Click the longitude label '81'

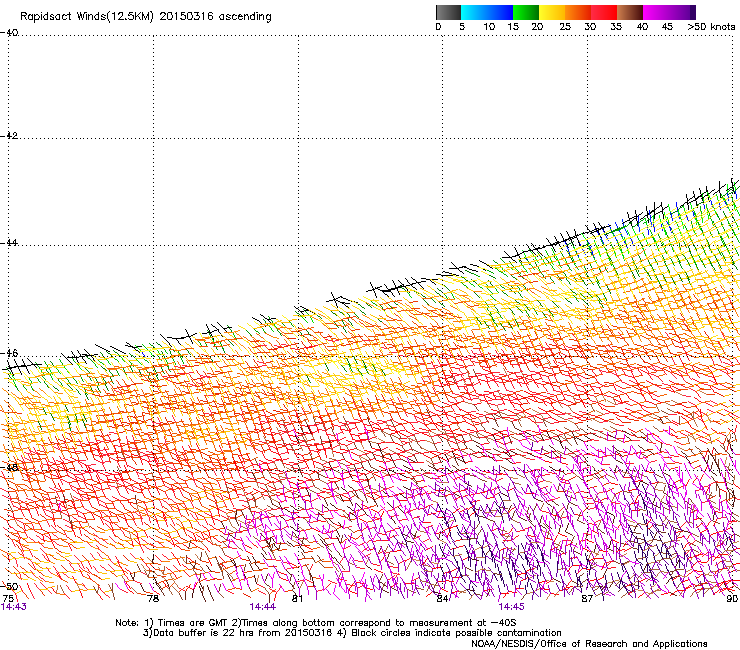(297, 599)
